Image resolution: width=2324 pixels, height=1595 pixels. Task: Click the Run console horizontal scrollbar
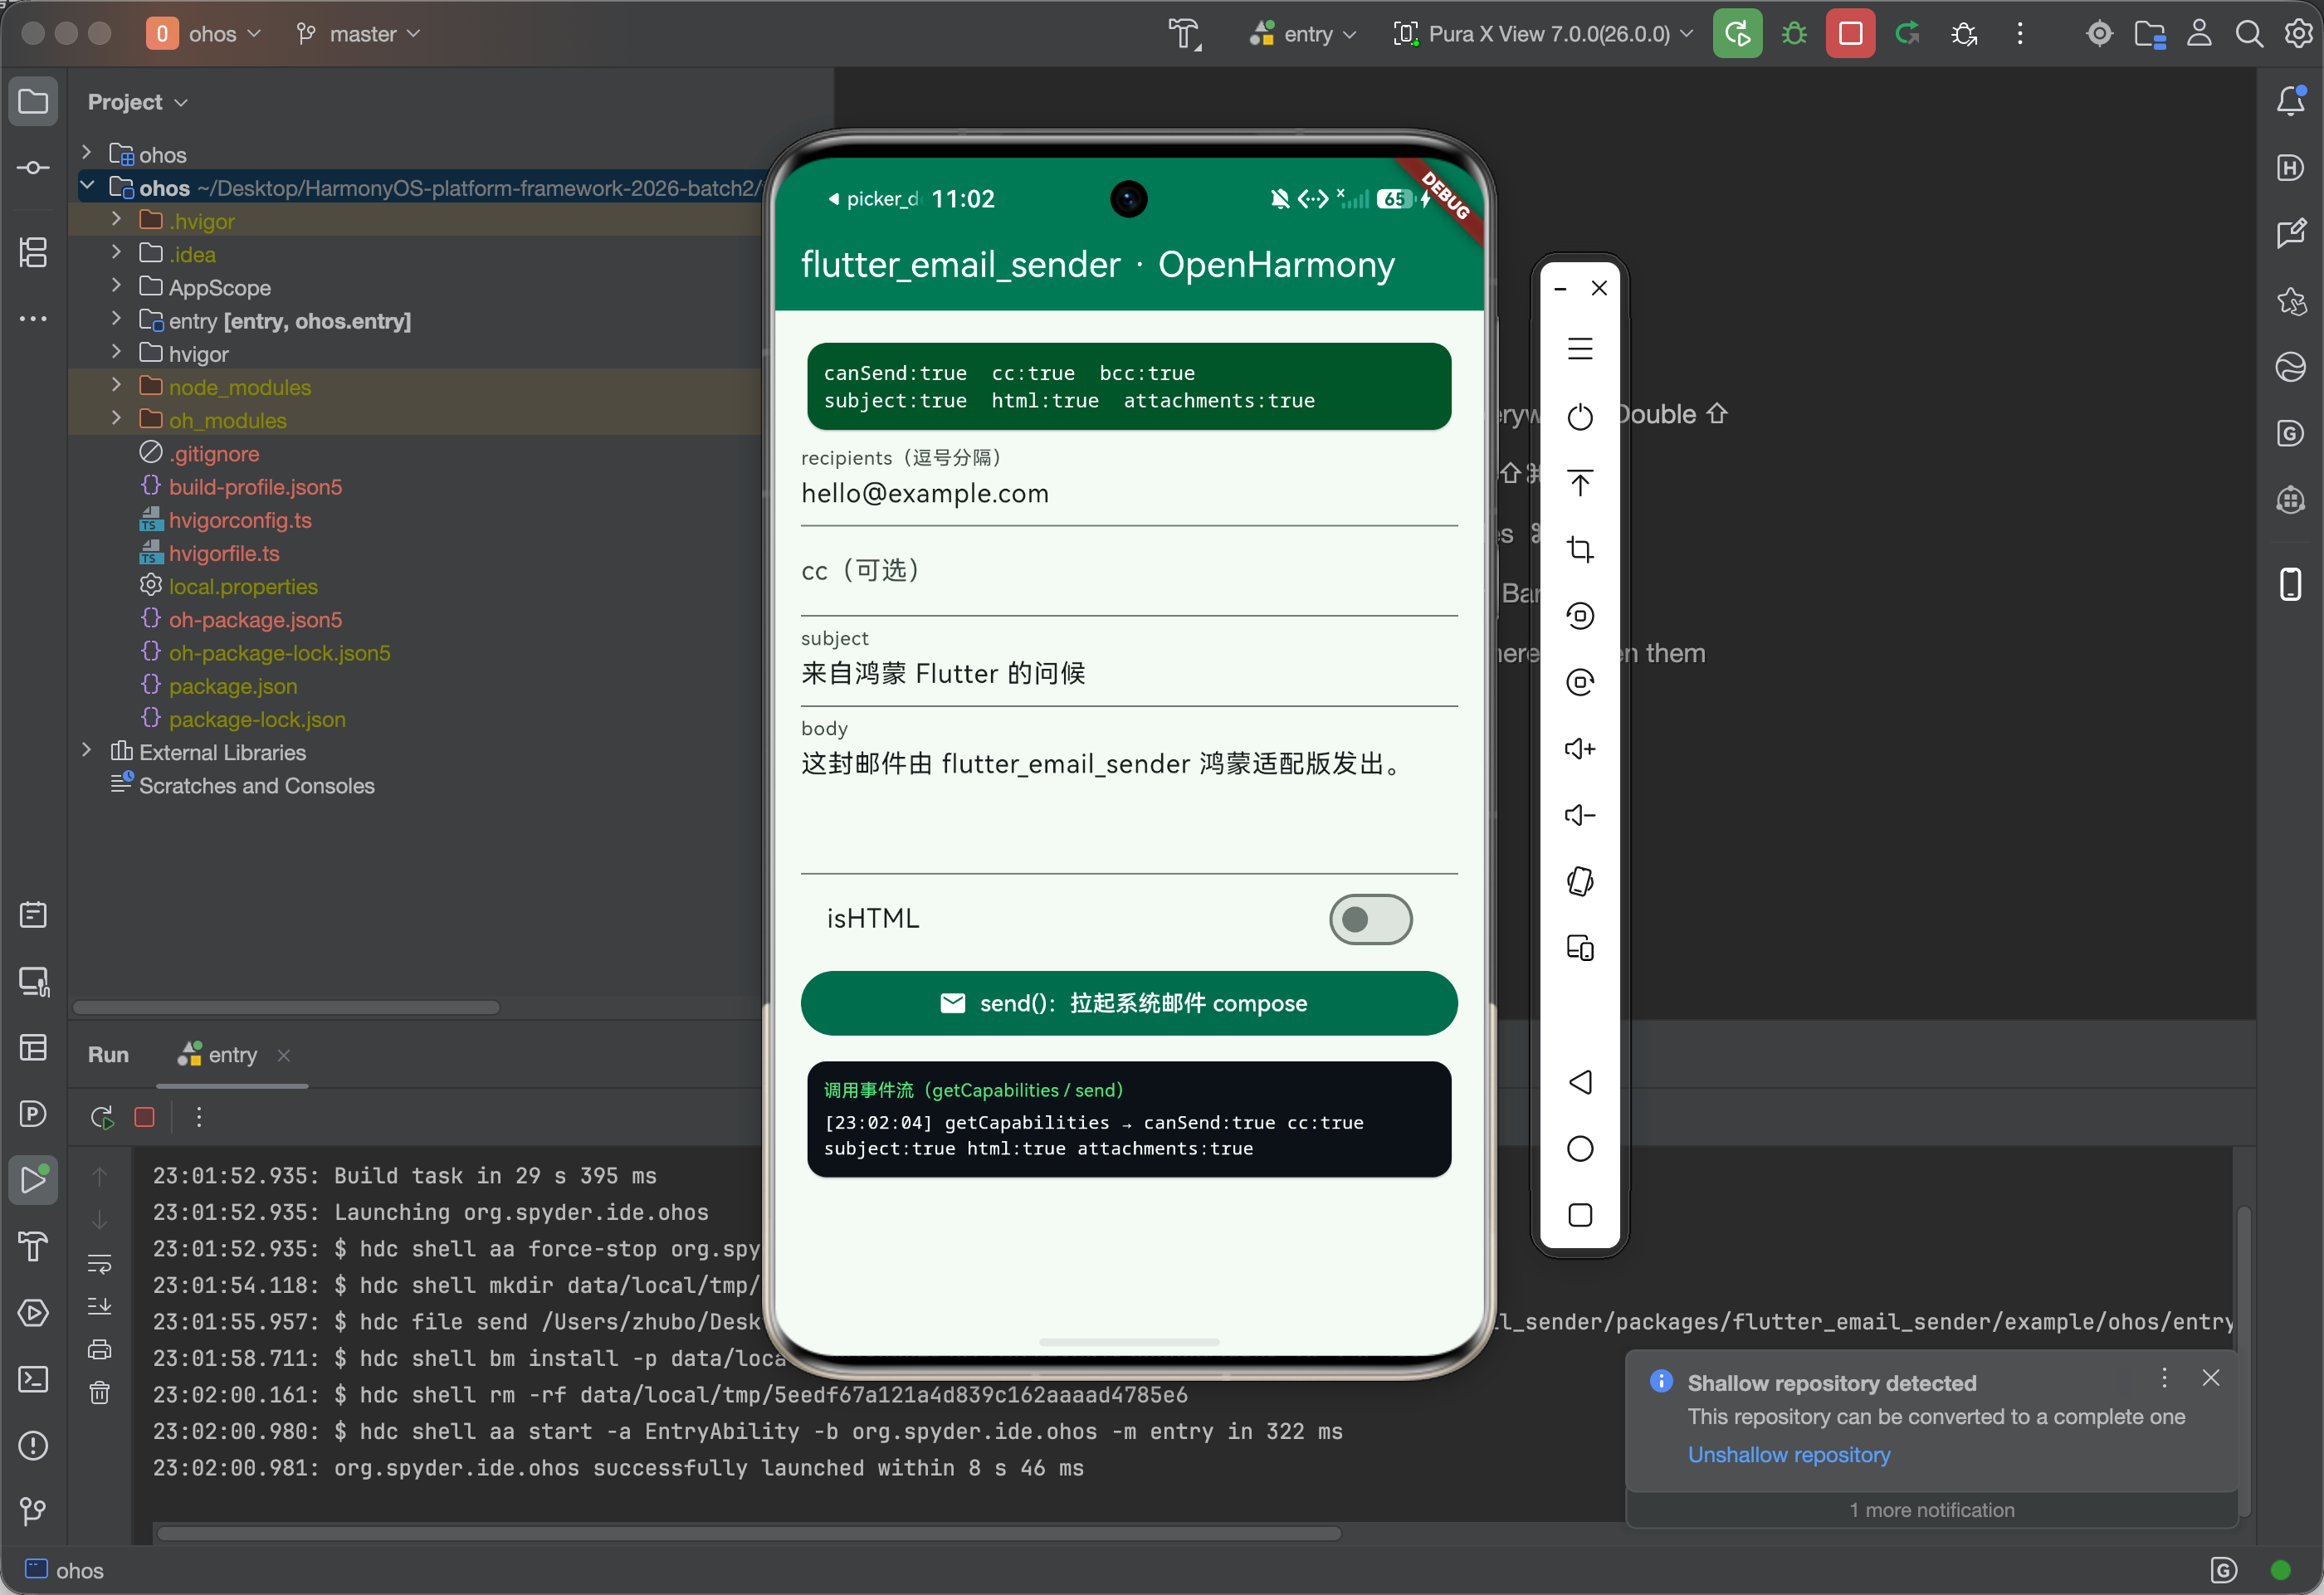pyautogui.click(x=749, y=1534)
